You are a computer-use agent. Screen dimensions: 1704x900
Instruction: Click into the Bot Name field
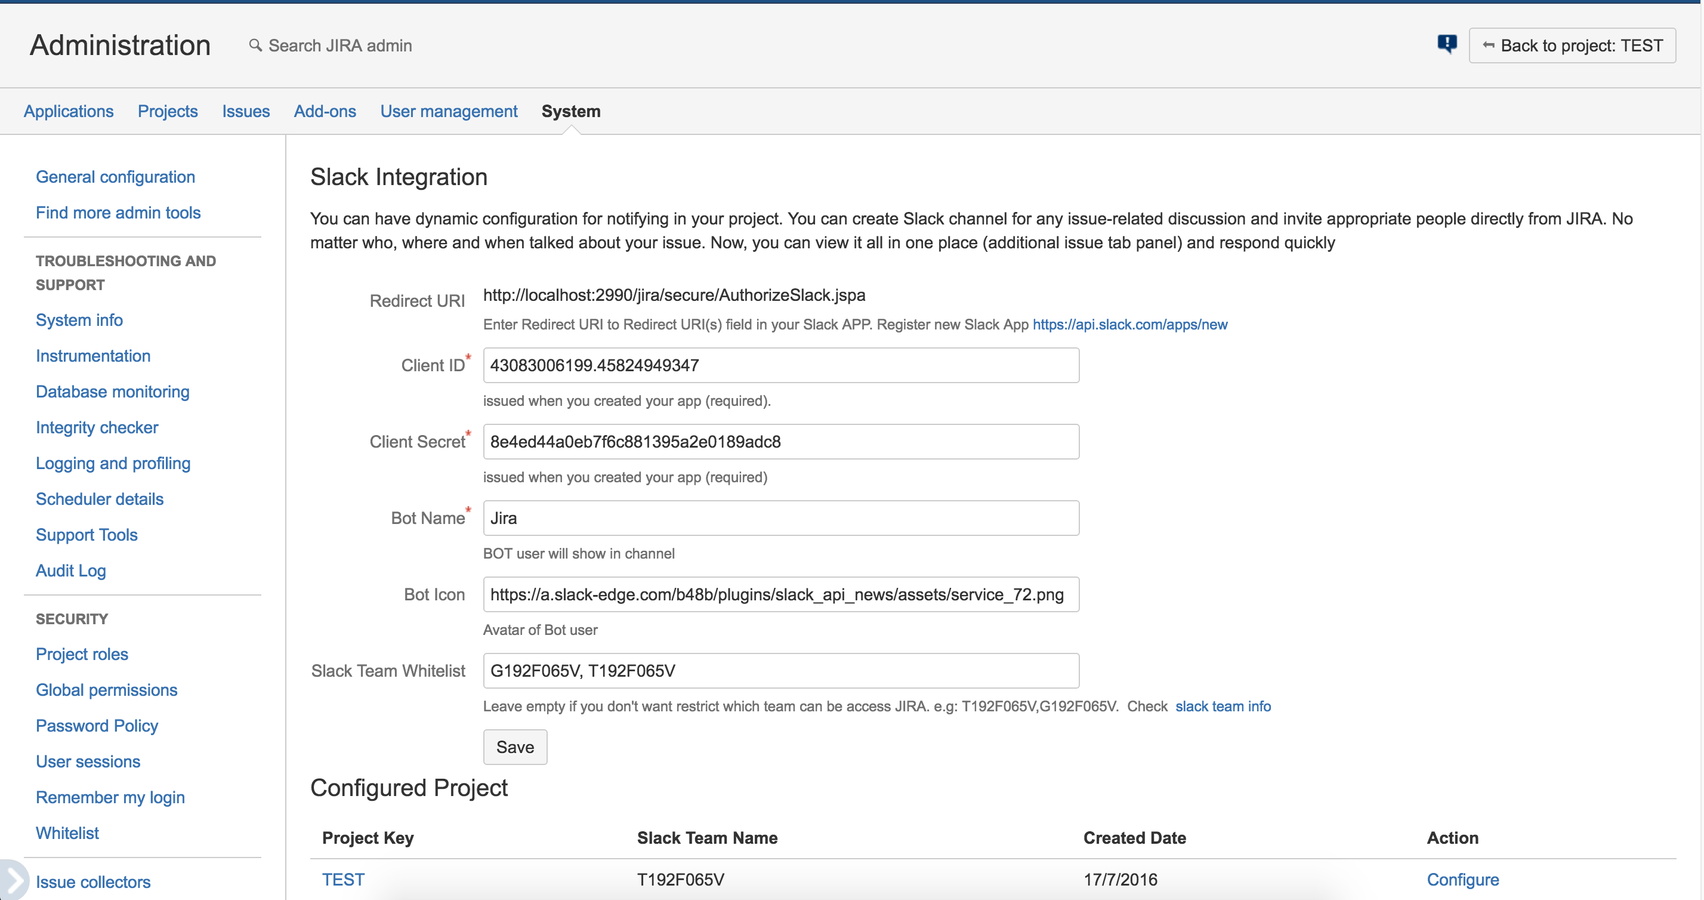point(781,518)
